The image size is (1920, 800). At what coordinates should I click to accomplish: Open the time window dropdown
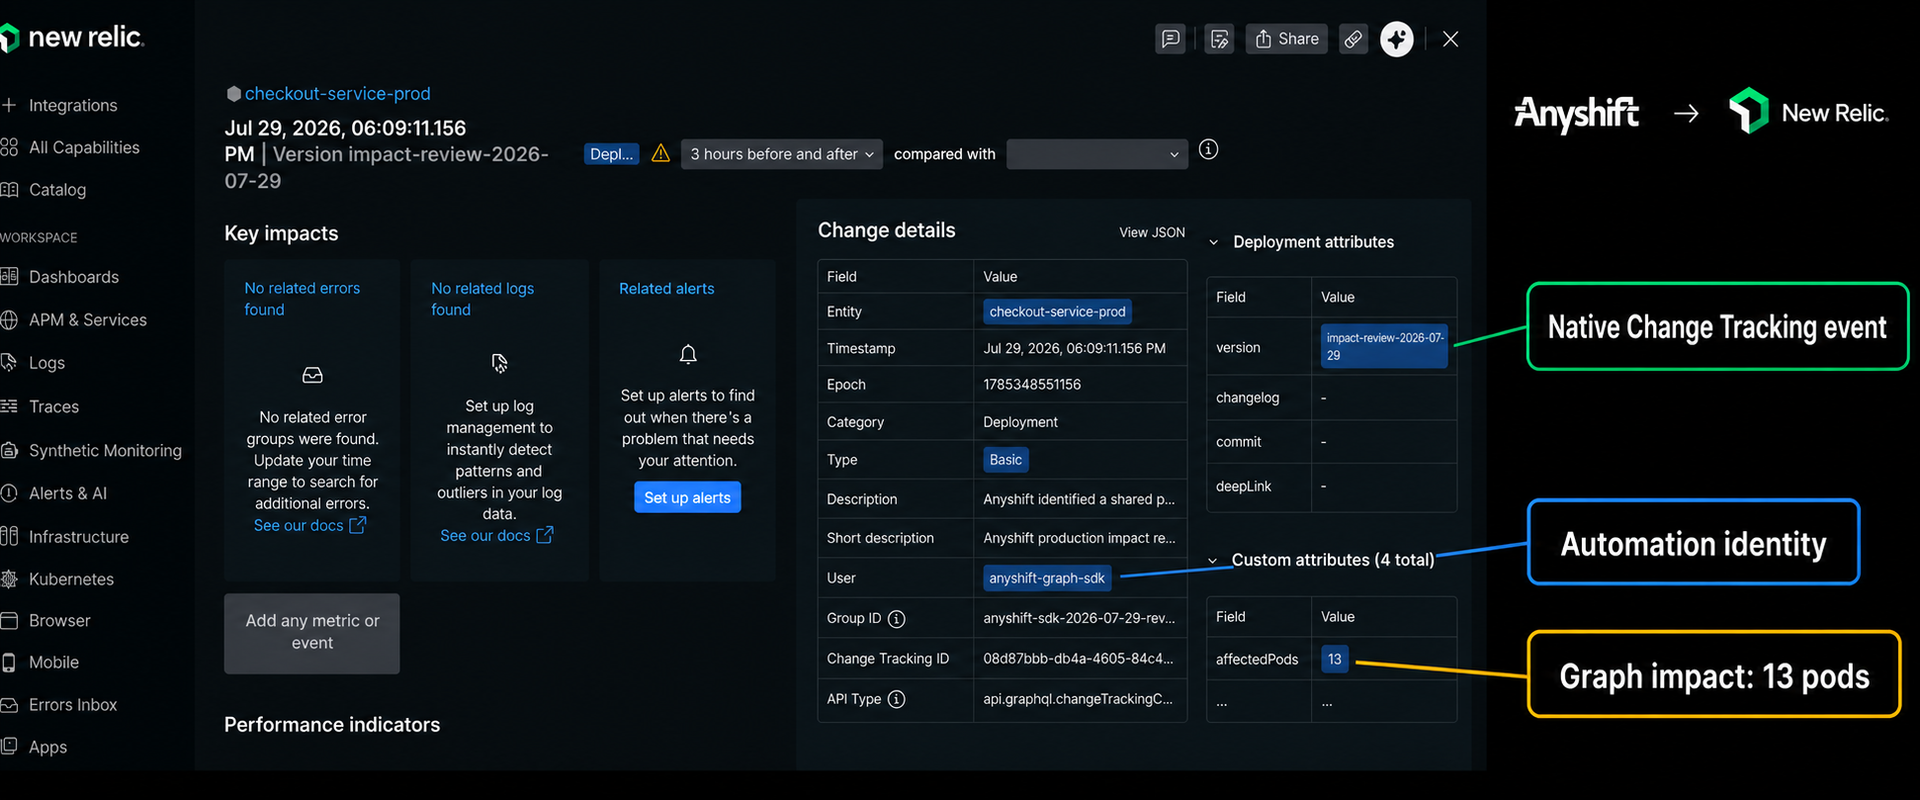click(782, 154)
